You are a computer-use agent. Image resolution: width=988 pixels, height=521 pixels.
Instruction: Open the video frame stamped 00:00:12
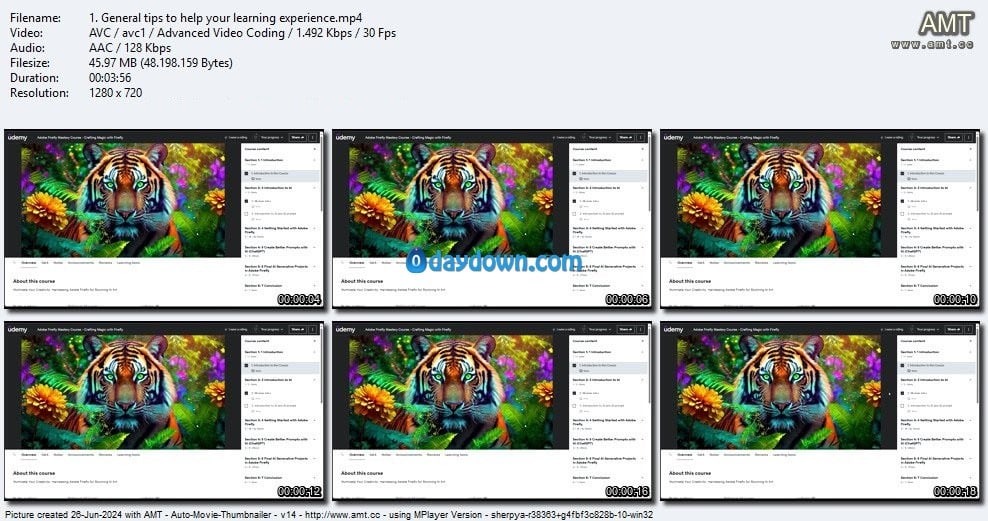pos(164,411)
